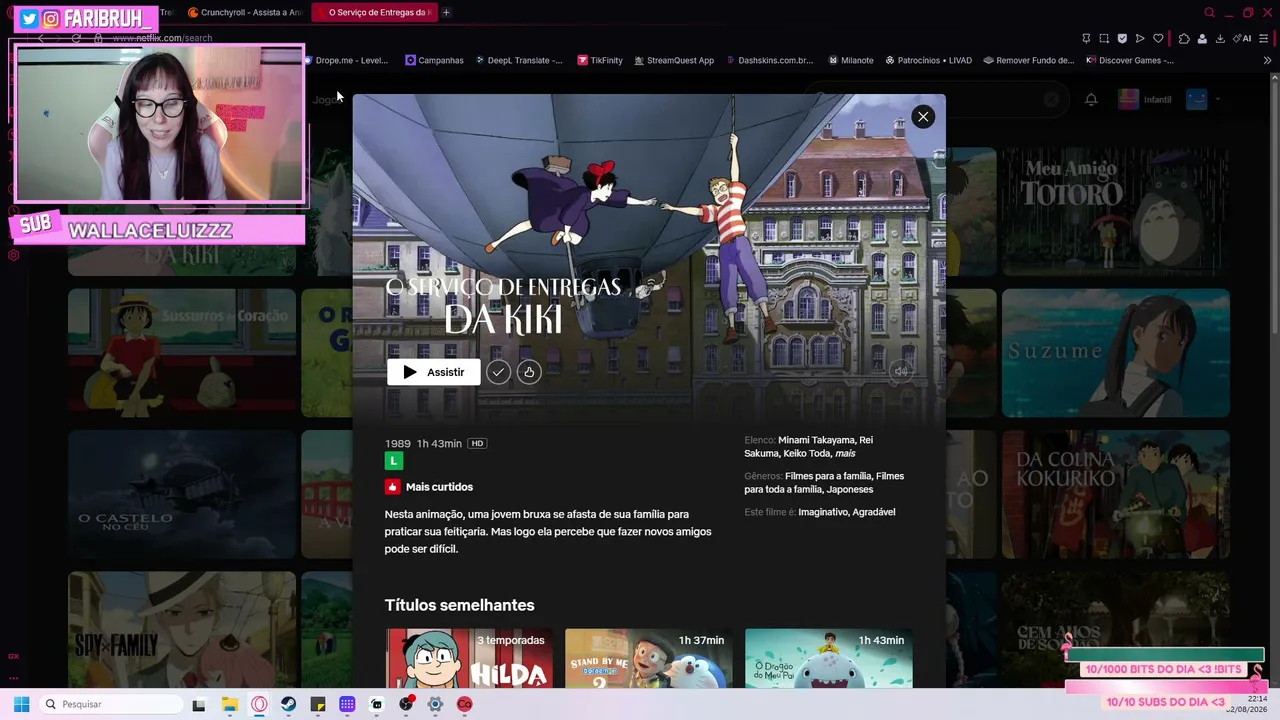The height and width of the screenshot is (720, 1280).
Task: Open the My Flow send icon
Action: coord(1140,38)
